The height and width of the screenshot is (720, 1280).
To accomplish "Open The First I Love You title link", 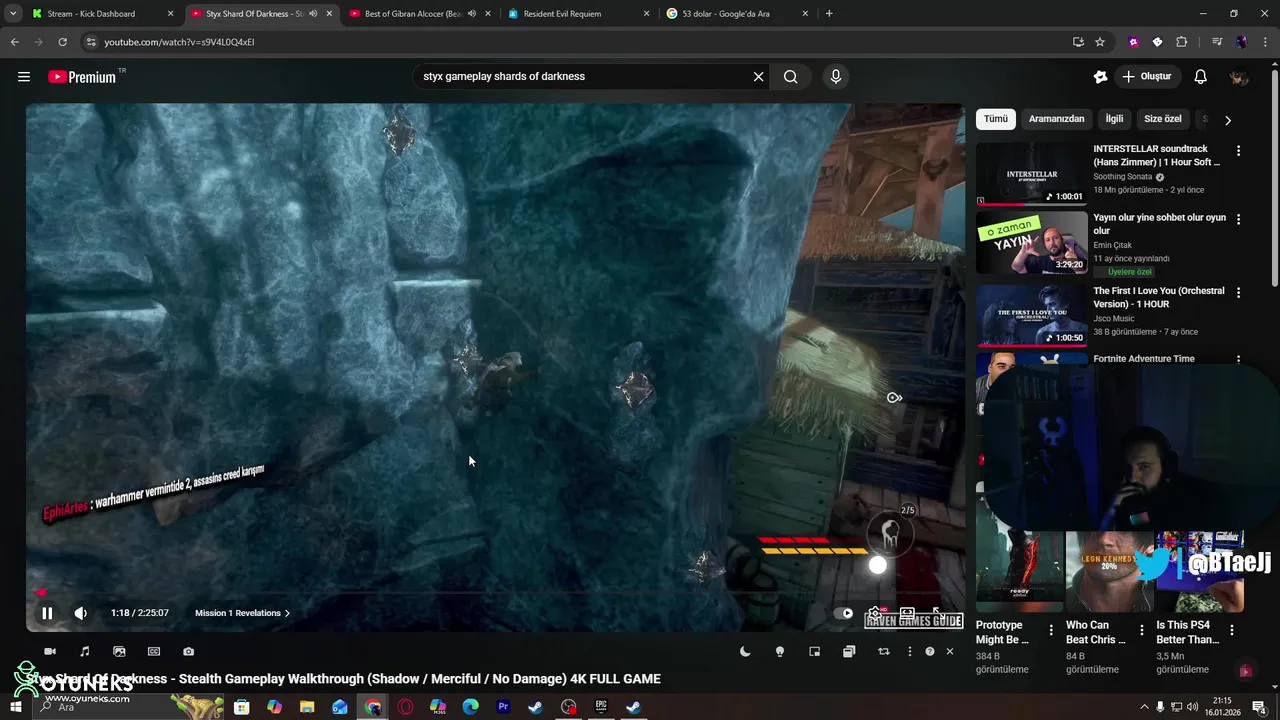I will pos(1159,297).
